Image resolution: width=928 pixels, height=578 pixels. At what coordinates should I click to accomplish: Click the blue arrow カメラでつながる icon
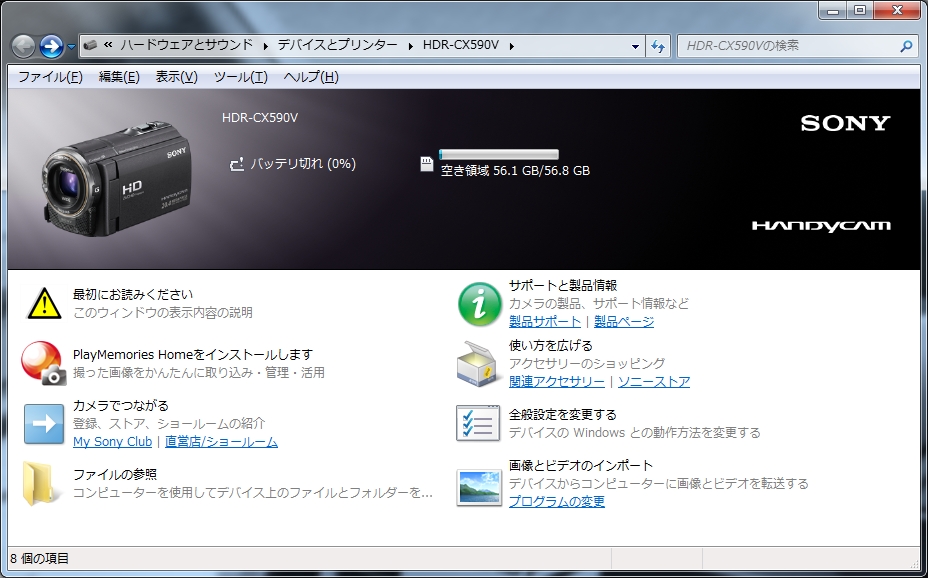click(44, 424)
